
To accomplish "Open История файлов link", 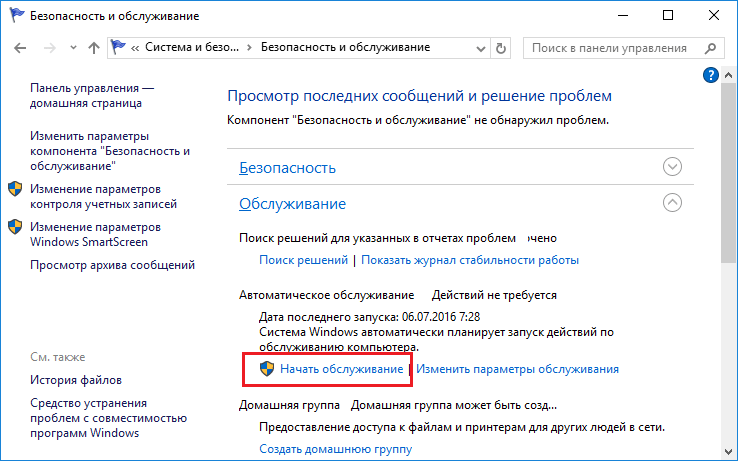I will coord(76,380).
